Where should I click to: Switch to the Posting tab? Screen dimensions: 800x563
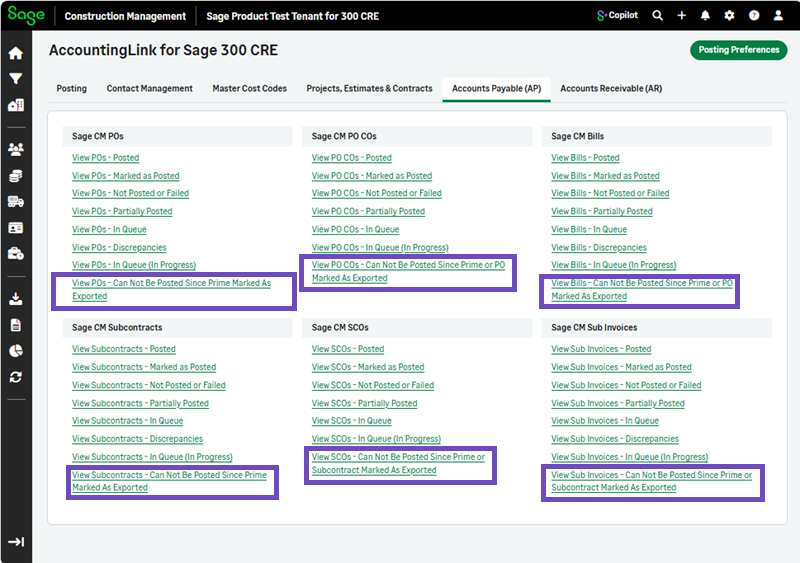click(71, 88)
